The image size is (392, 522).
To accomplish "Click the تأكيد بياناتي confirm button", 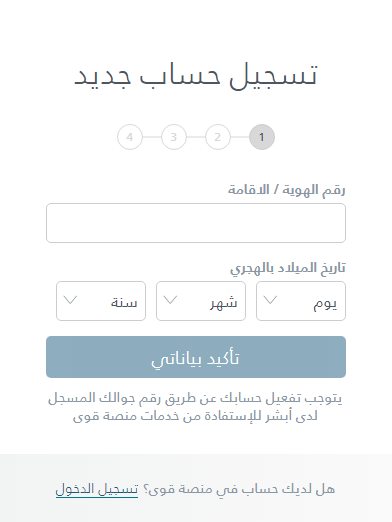I will click(x=196, y=357).
